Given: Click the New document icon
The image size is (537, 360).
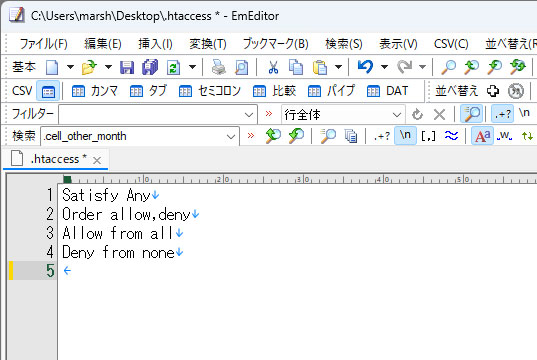Looking at the screenshot, I should click(52, 67).
